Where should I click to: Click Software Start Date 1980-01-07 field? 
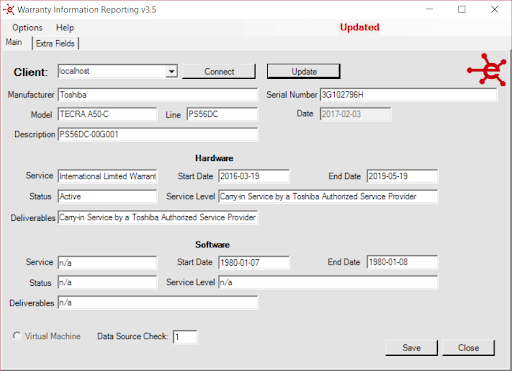[x=254, y=263]
